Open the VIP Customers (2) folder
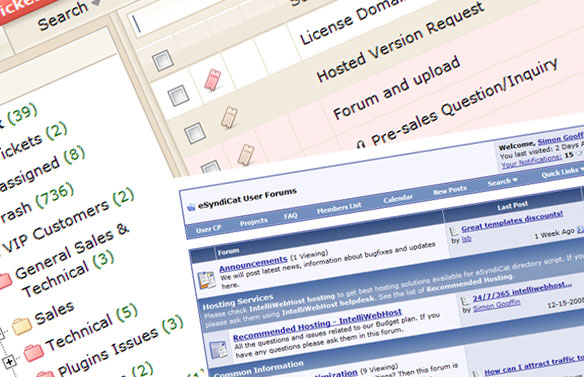The image size is (584, 377). (x=67, y=221)
